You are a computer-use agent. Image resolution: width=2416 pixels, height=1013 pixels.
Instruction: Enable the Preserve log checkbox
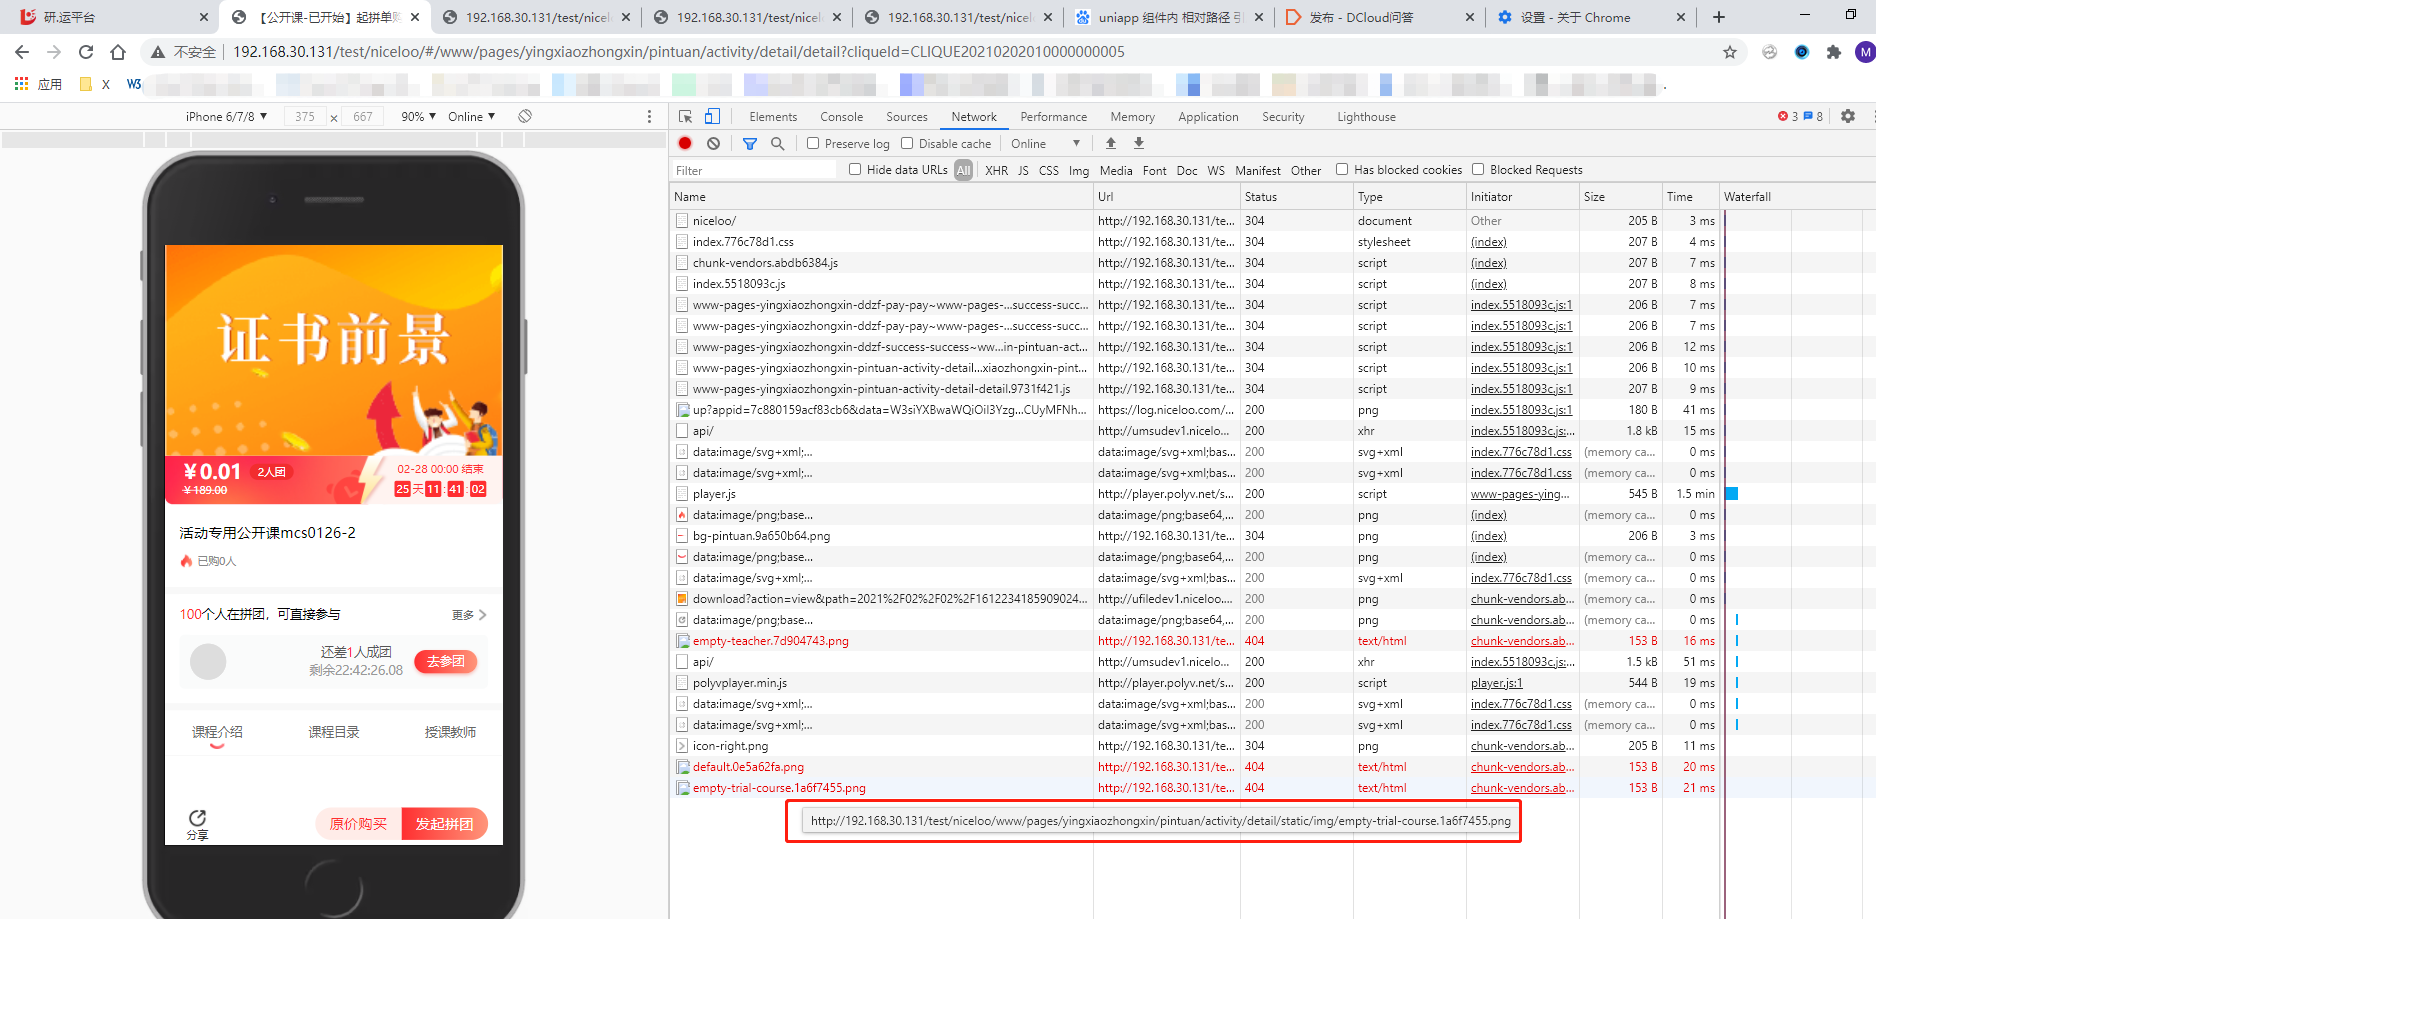coord(813,144)
